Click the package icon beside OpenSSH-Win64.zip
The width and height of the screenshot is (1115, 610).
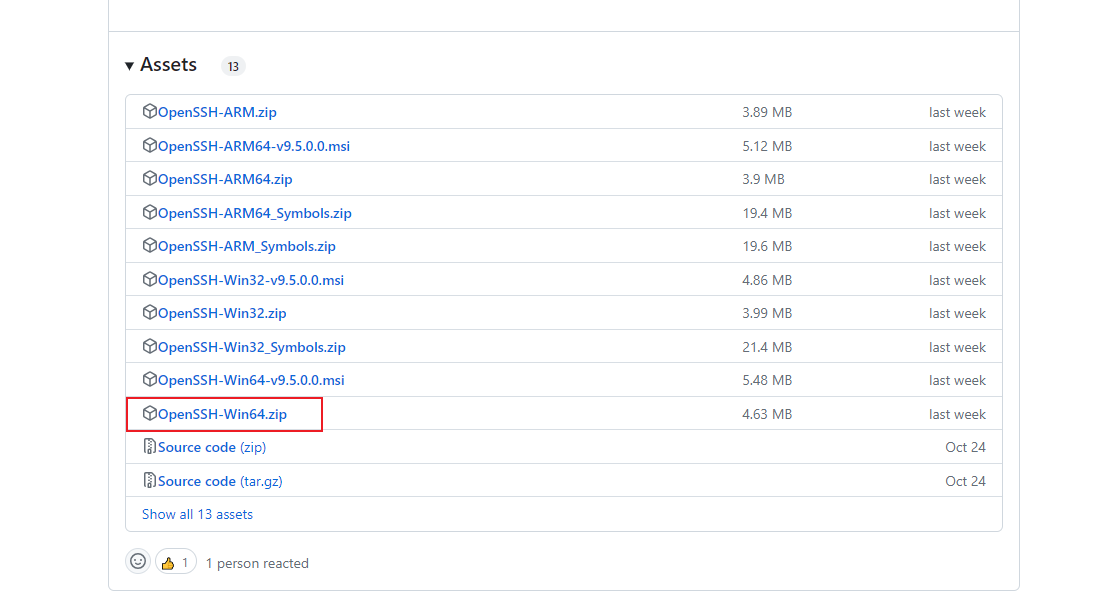(x=149, y=413)
